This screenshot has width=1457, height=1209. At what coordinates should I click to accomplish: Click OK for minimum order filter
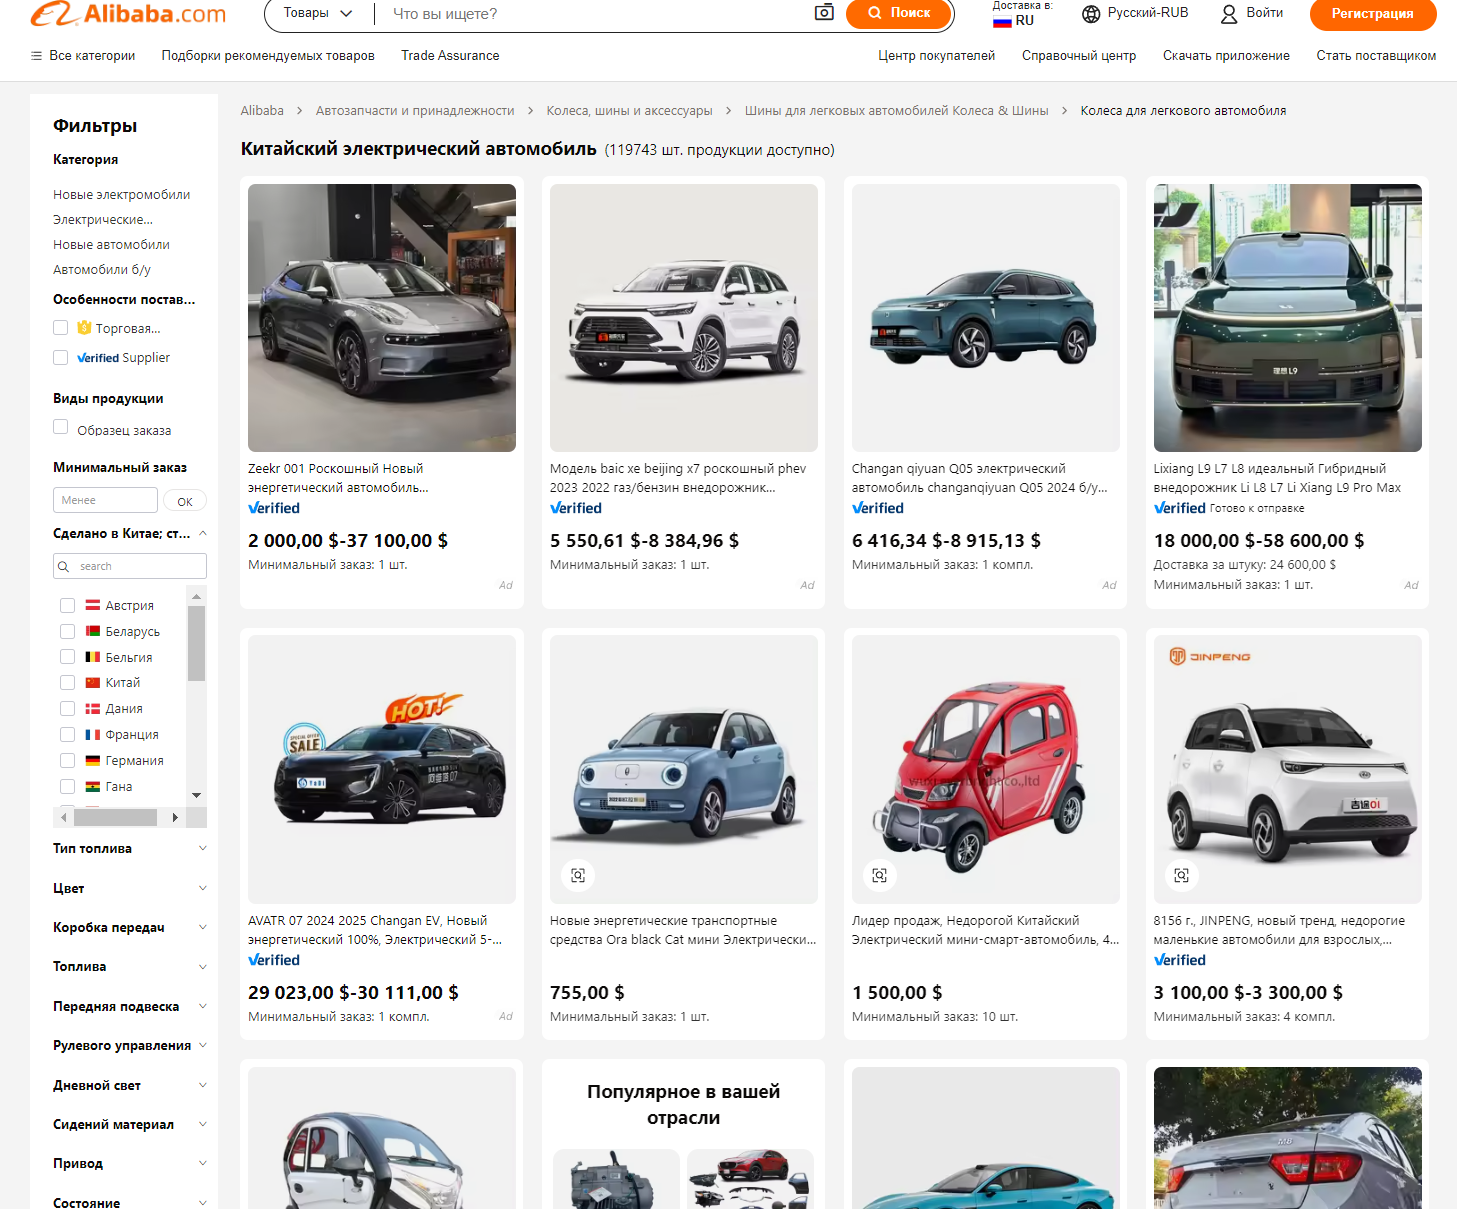(185, 501)
